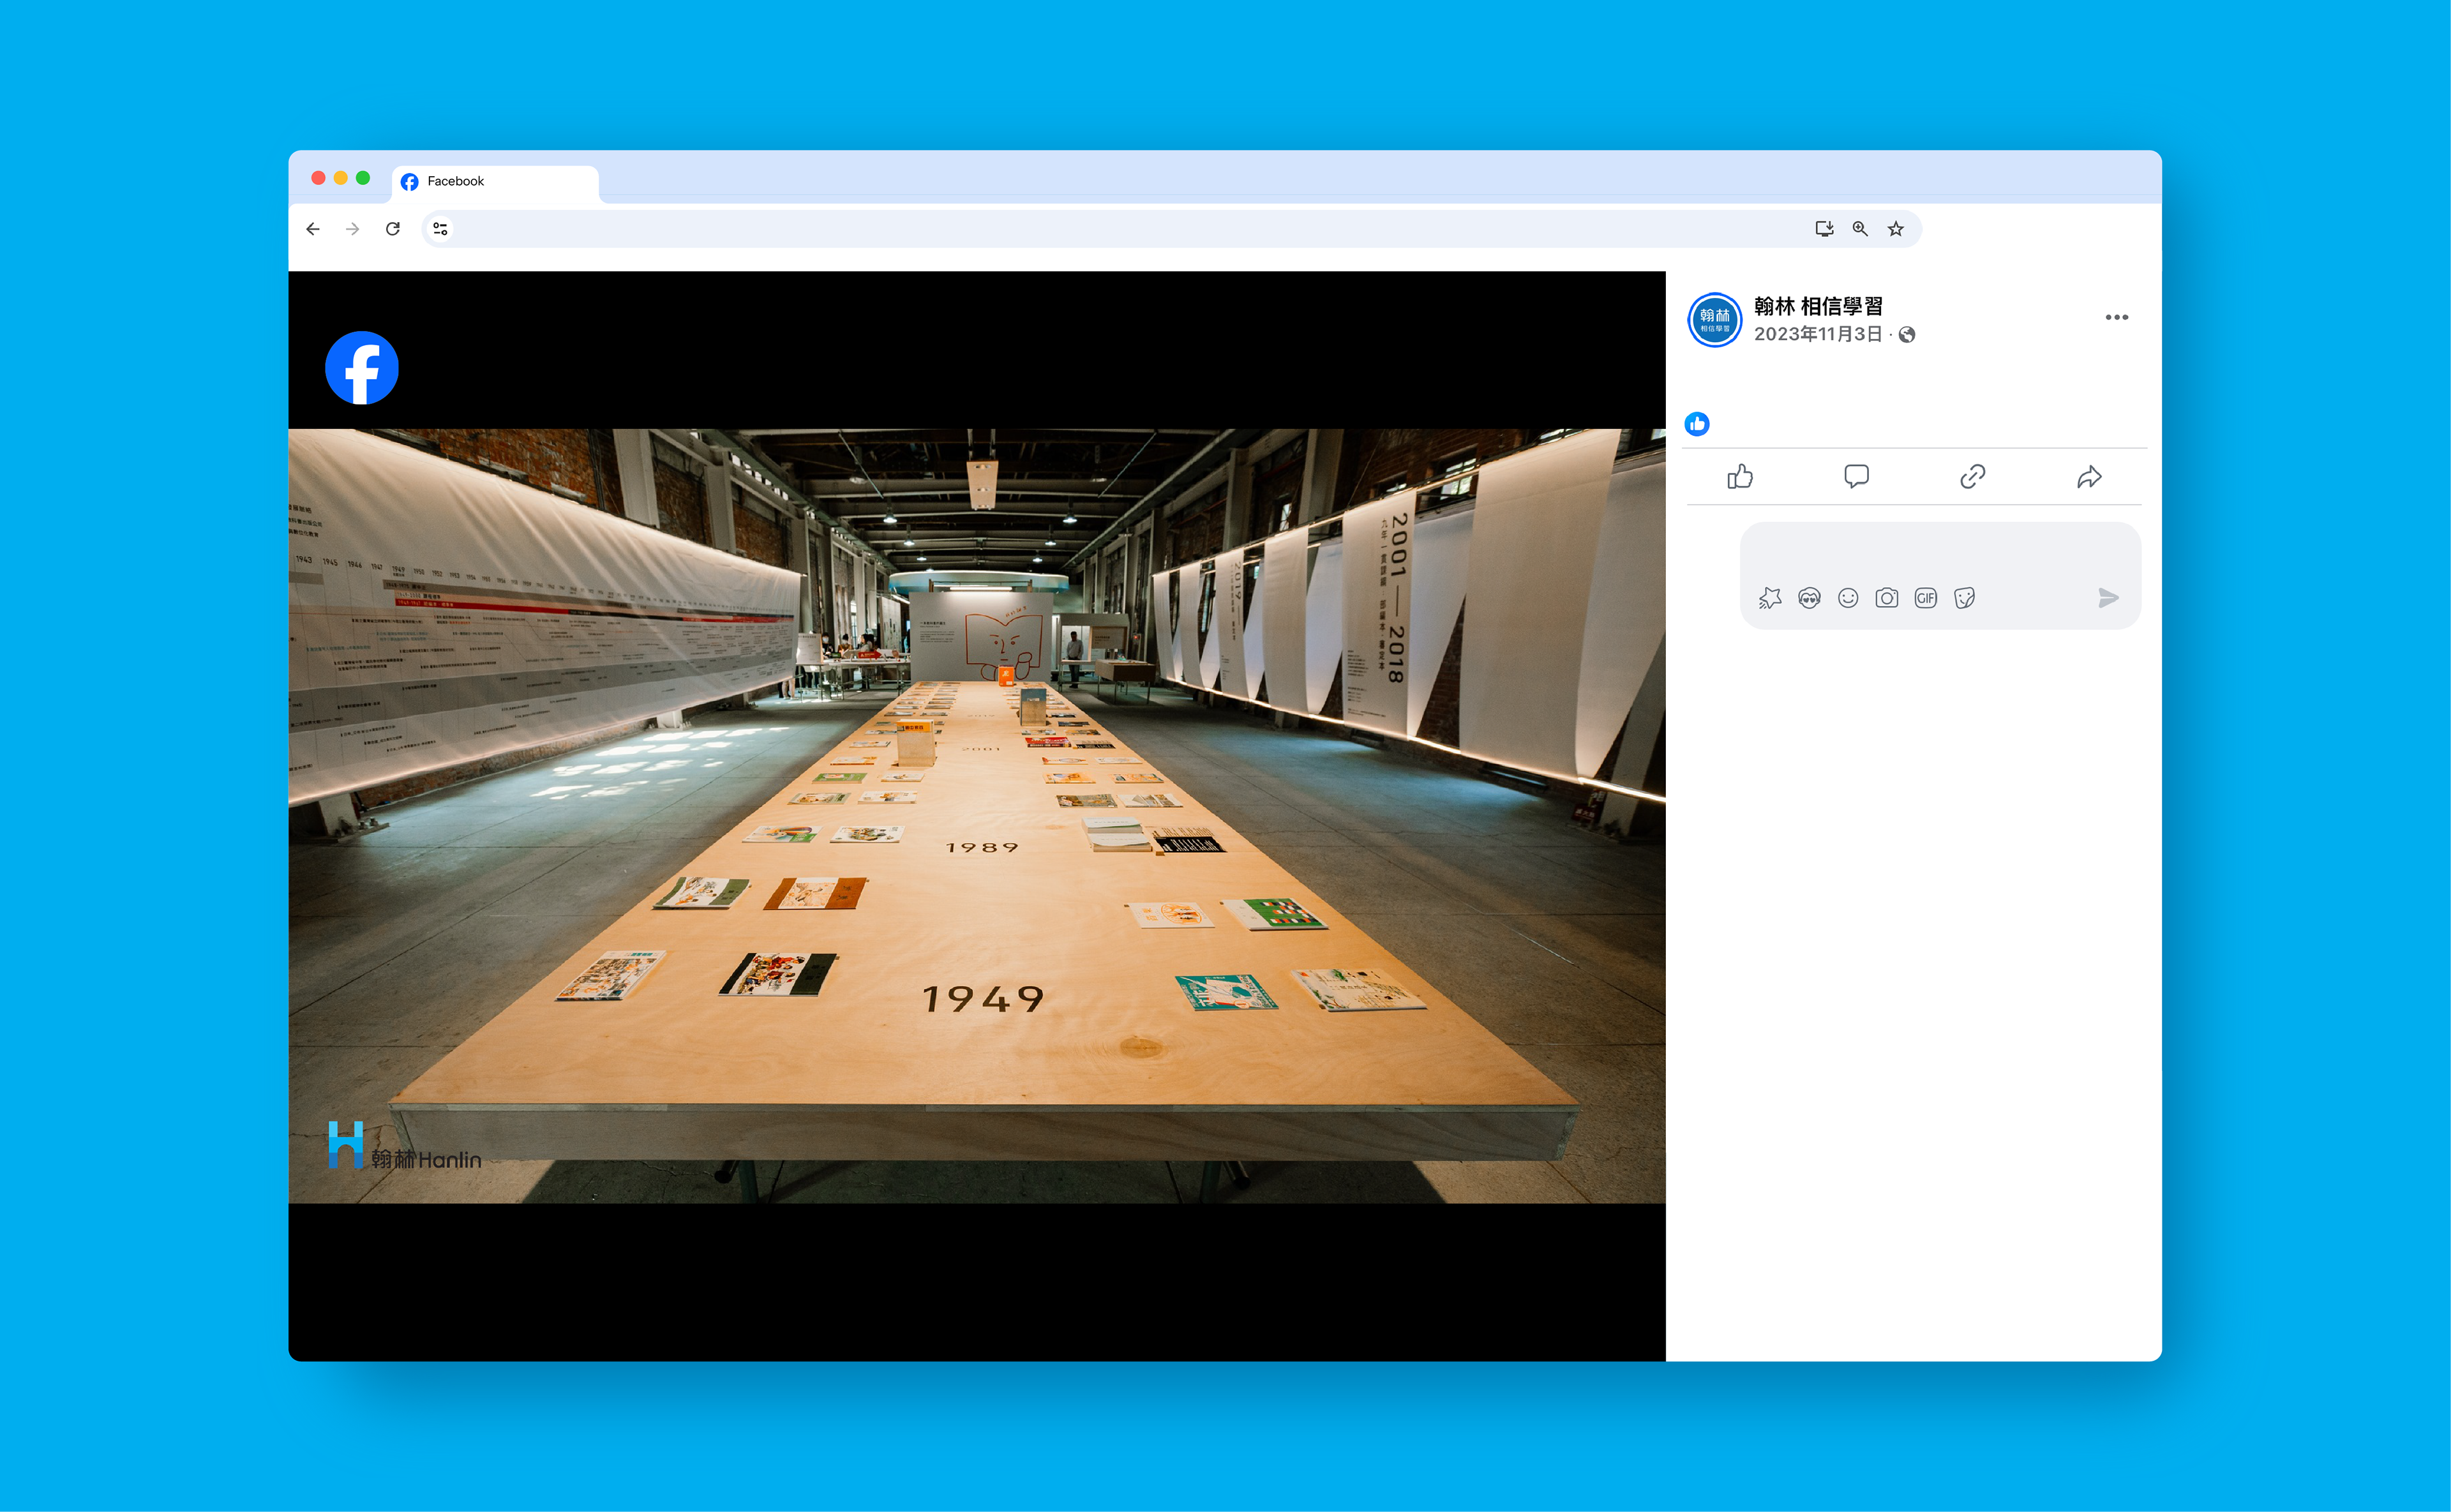
Task: Insert a GIF into the comment
Action: point(1925,598)
